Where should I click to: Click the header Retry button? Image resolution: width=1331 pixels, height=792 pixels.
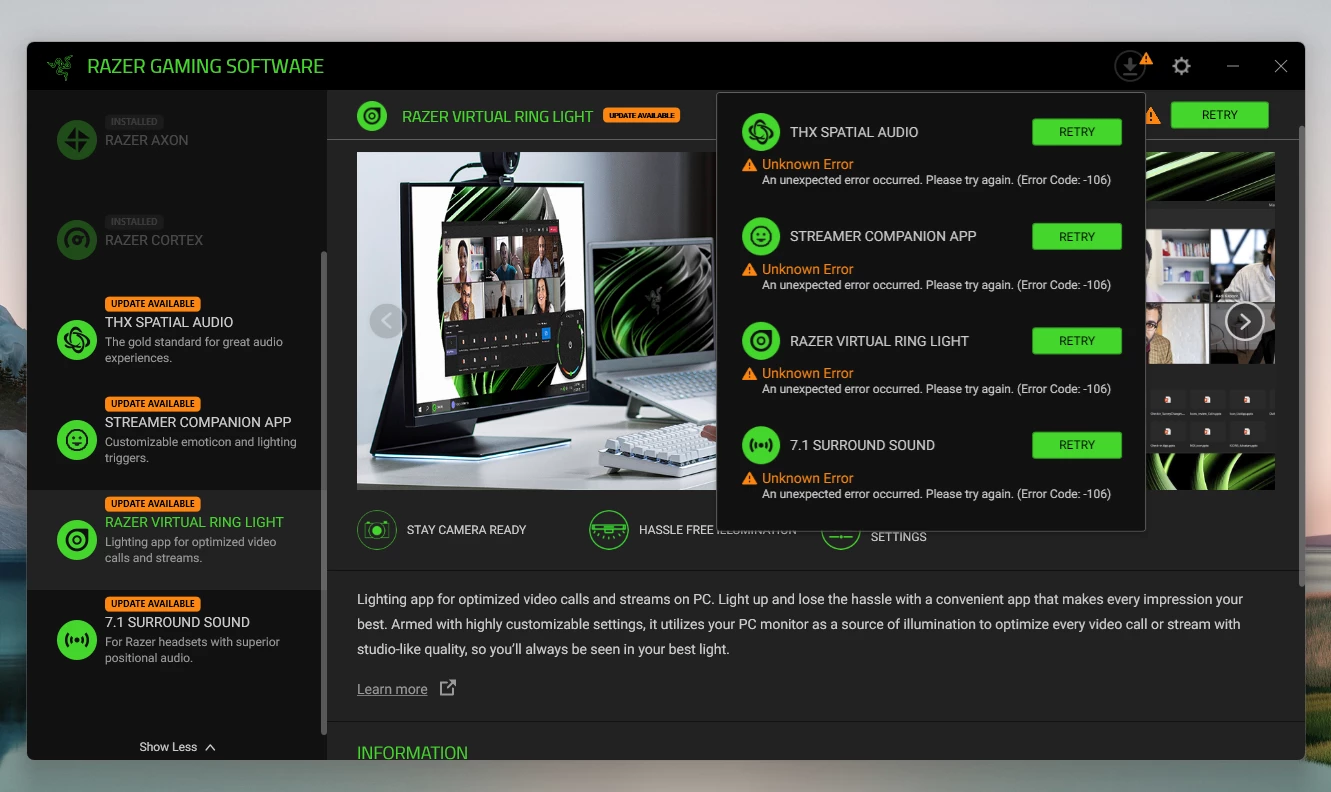click(x=1220, y=115)
